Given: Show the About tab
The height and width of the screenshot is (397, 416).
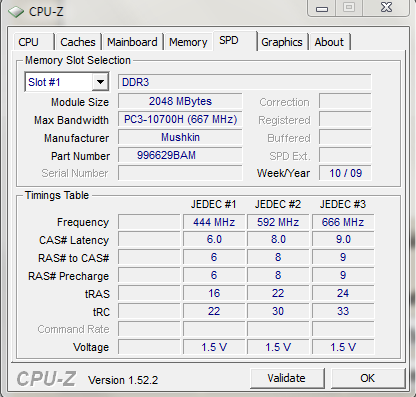Looking at the screenshot, I should (329, 42).
